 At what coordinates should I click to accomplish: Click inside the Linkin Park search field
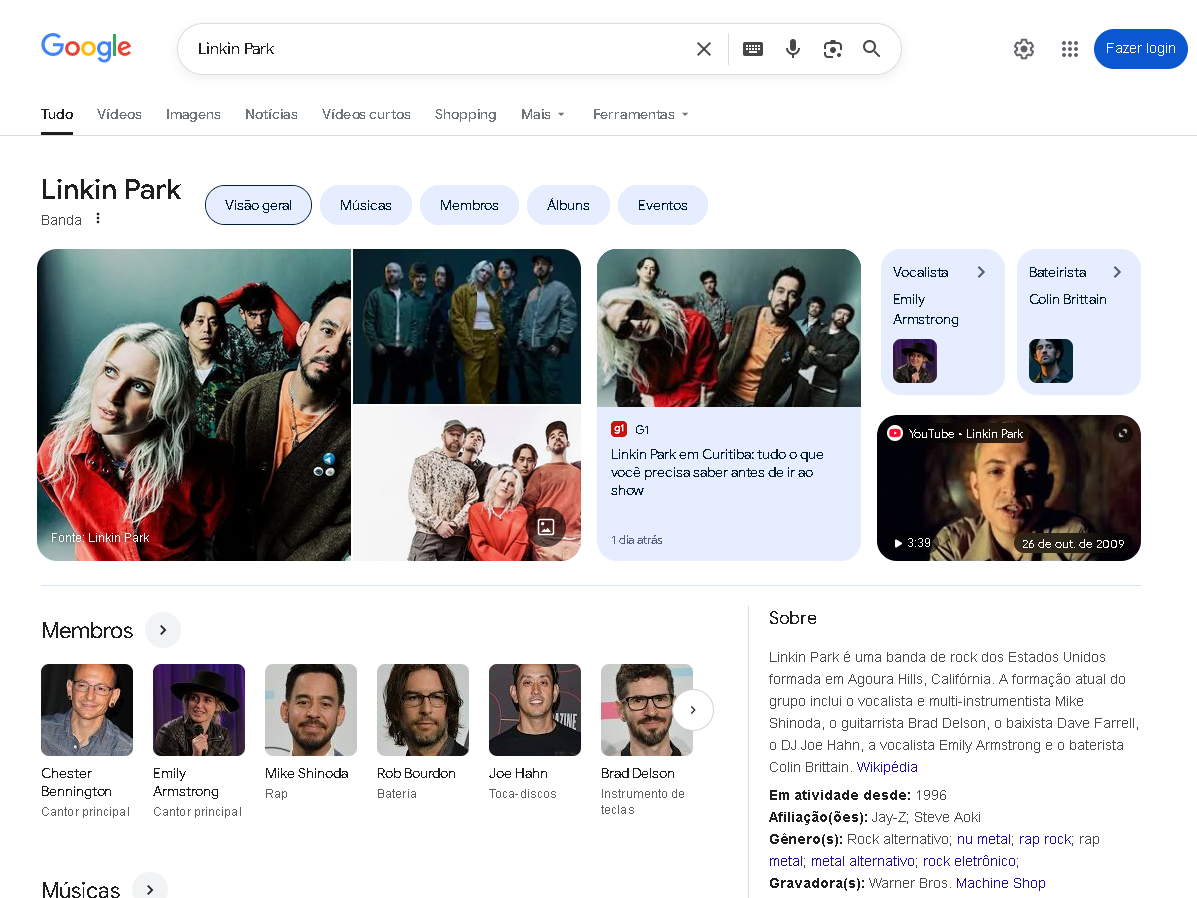(439, 49)
